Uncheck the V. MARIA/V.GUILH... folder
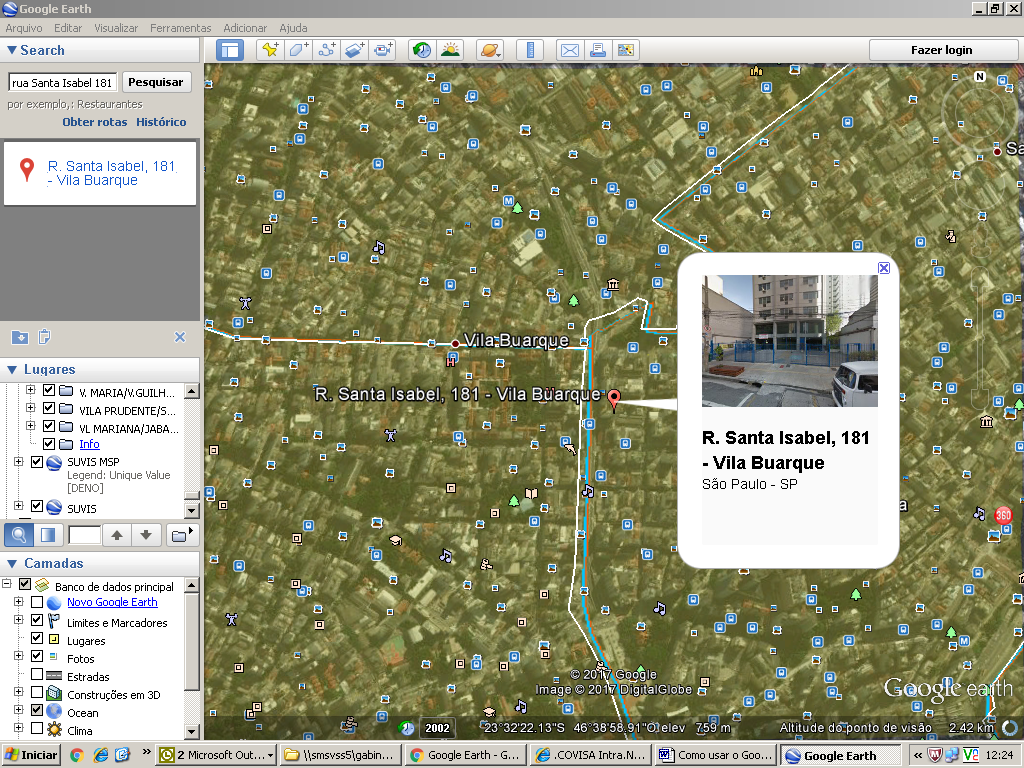Screen dimensions: 1024x768 tap(49, 391)
